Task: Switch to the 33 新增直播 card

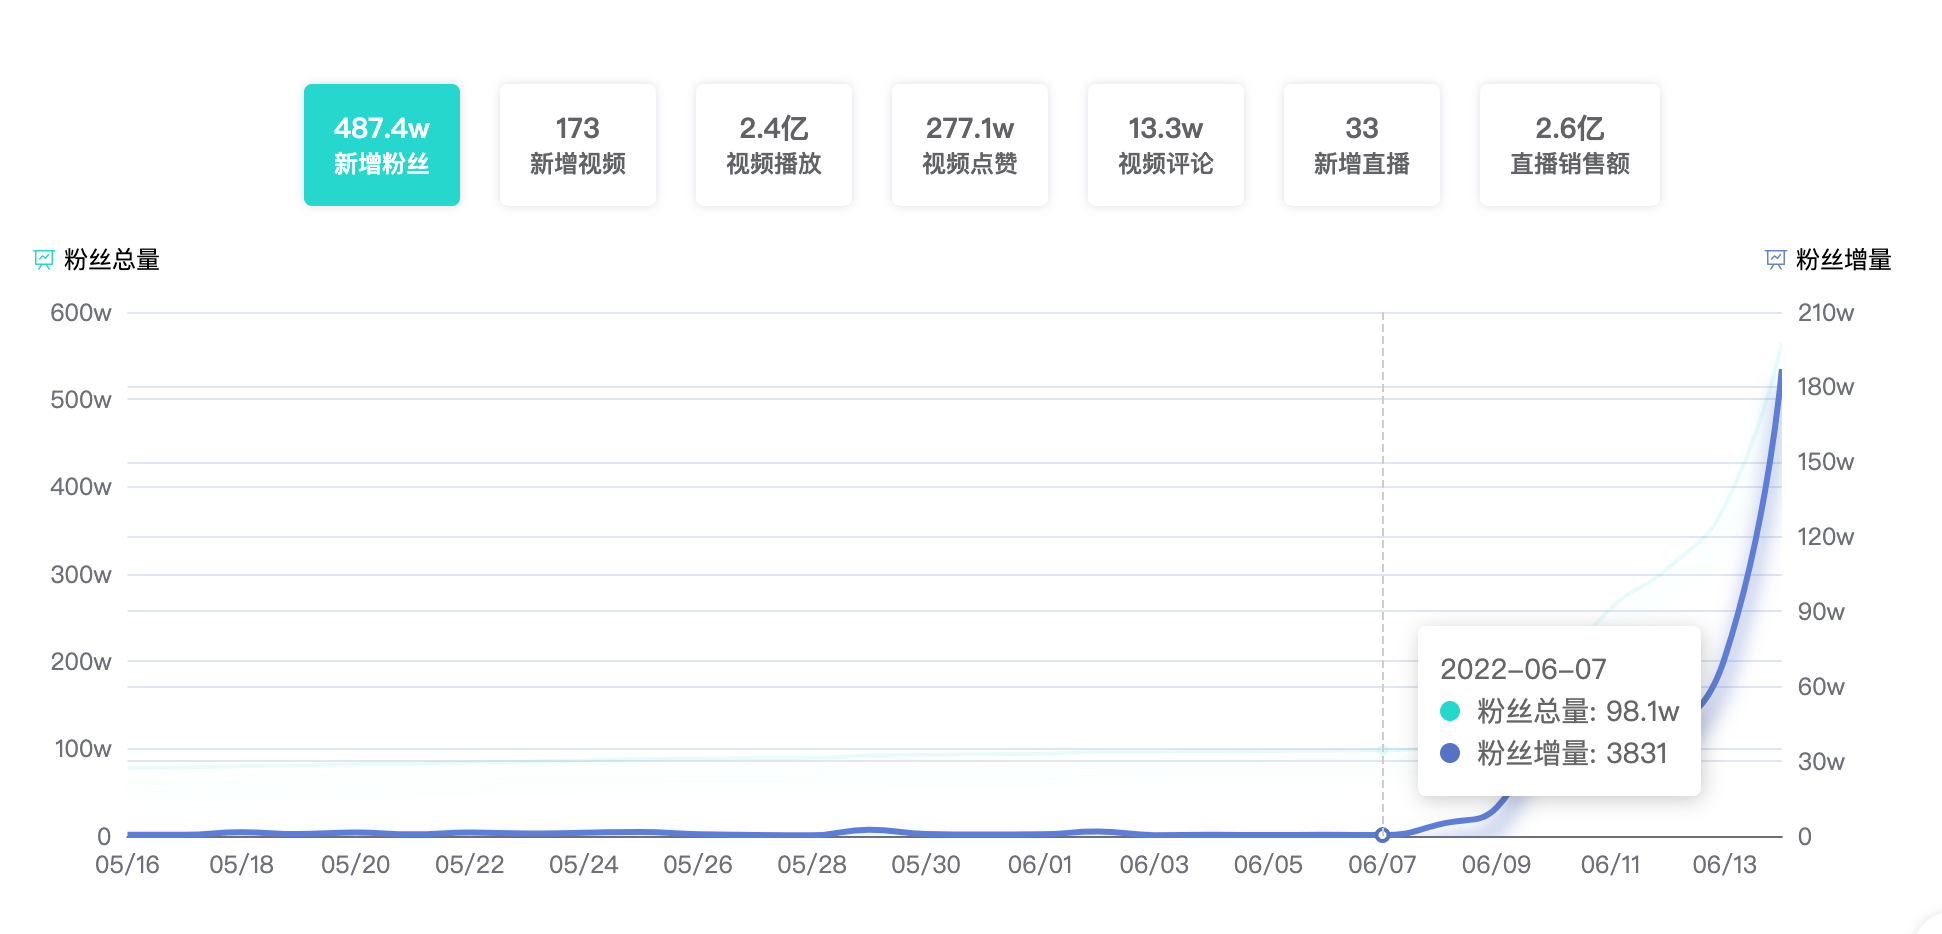Action: coord(1362,145)
